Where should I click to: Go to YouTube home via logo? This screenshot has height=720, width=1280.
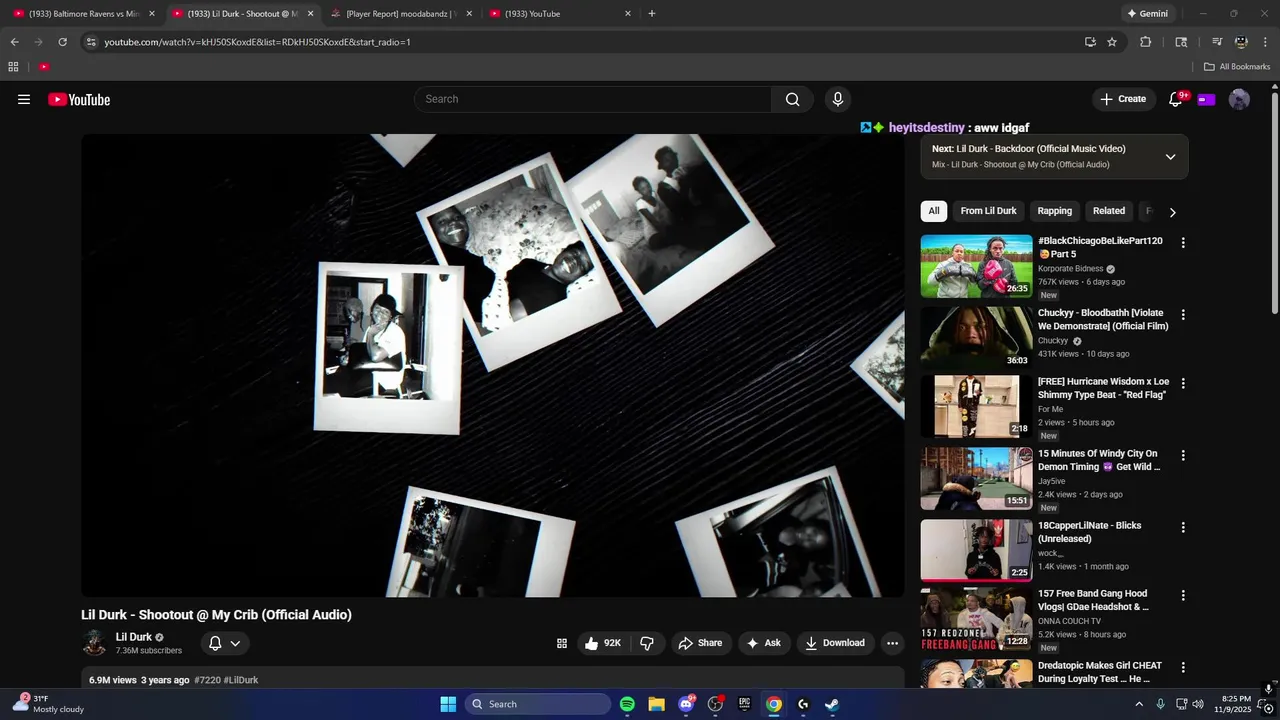pyautogui.click(x=79, y=99)
